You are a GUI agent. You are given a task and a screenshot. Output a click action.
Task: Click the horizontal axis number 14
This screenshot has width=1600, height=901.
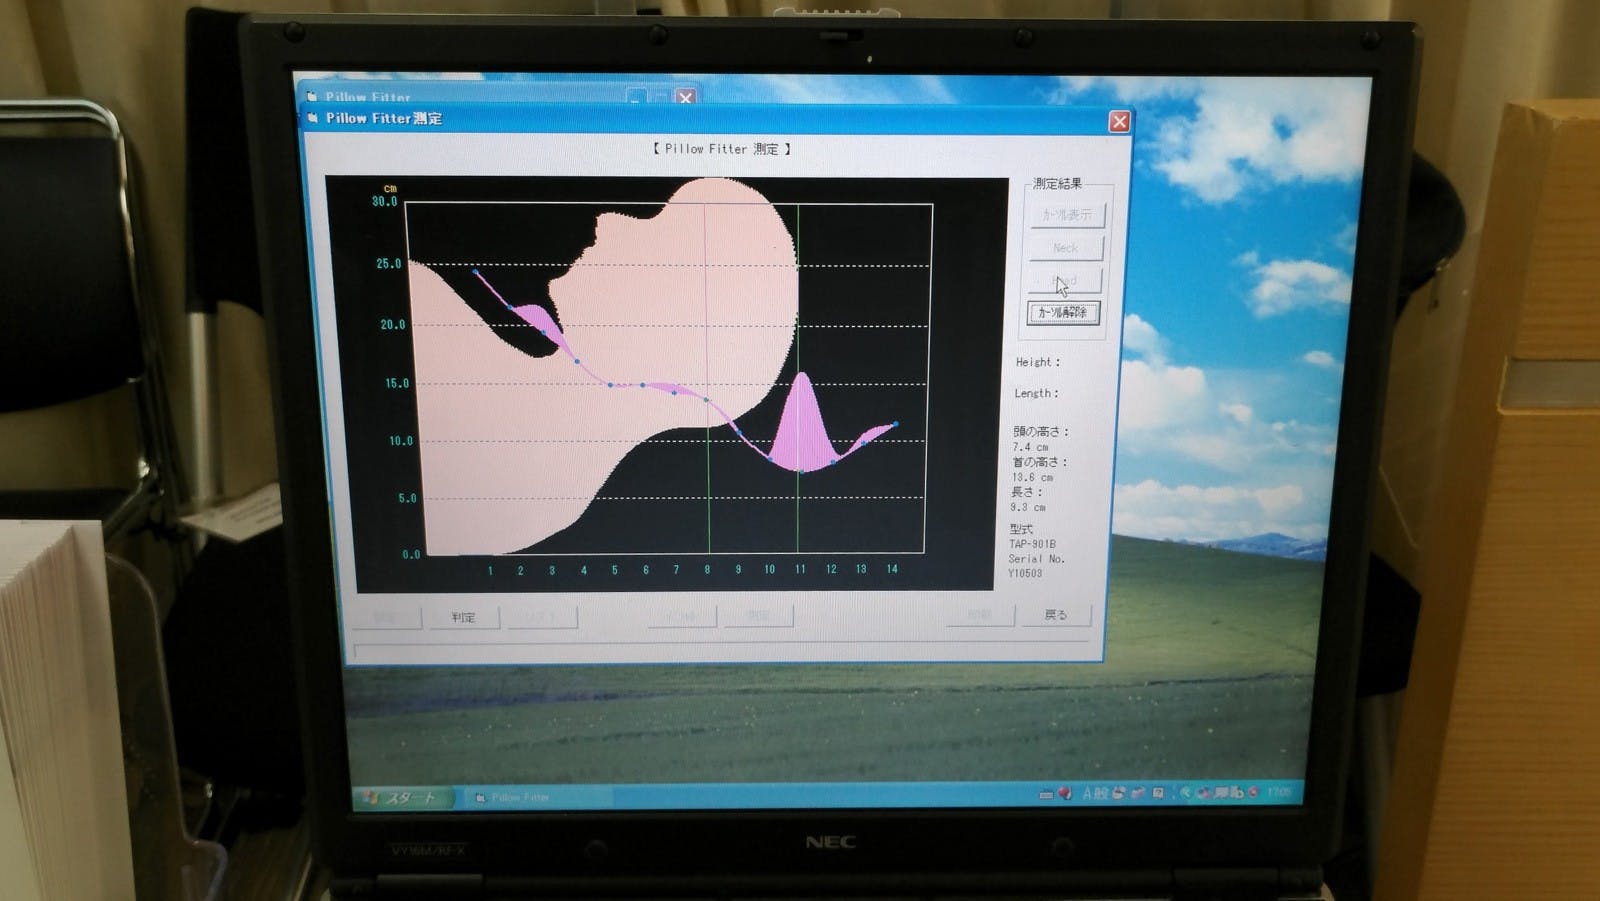[x=892, y=569]
